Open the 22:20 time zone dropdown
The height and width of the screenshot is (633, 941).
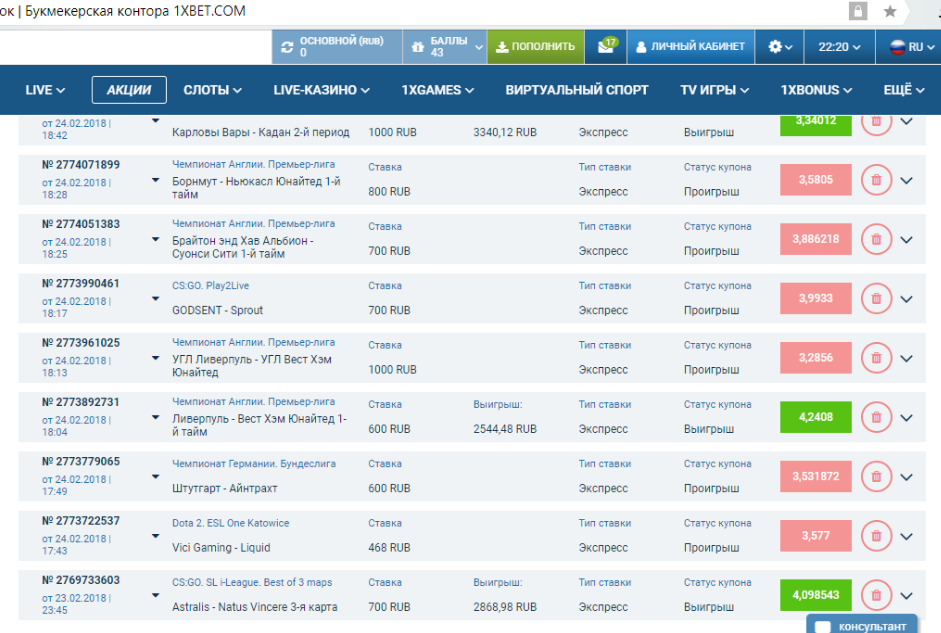click(839, 47)
